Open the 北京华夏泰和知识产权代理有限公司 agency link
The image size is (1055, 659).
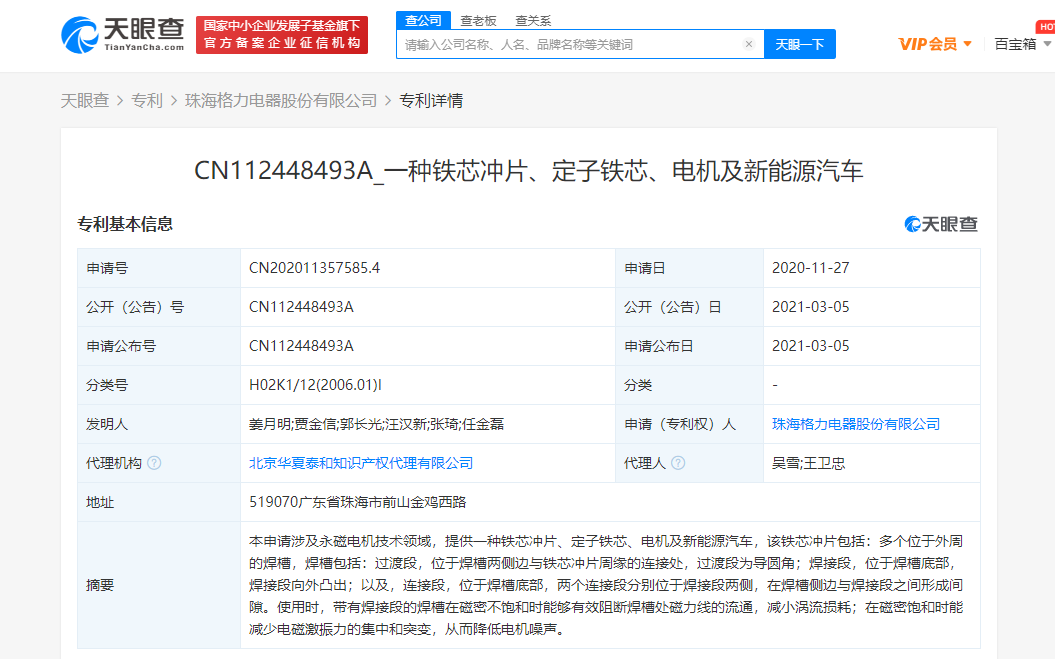point(361,463)
